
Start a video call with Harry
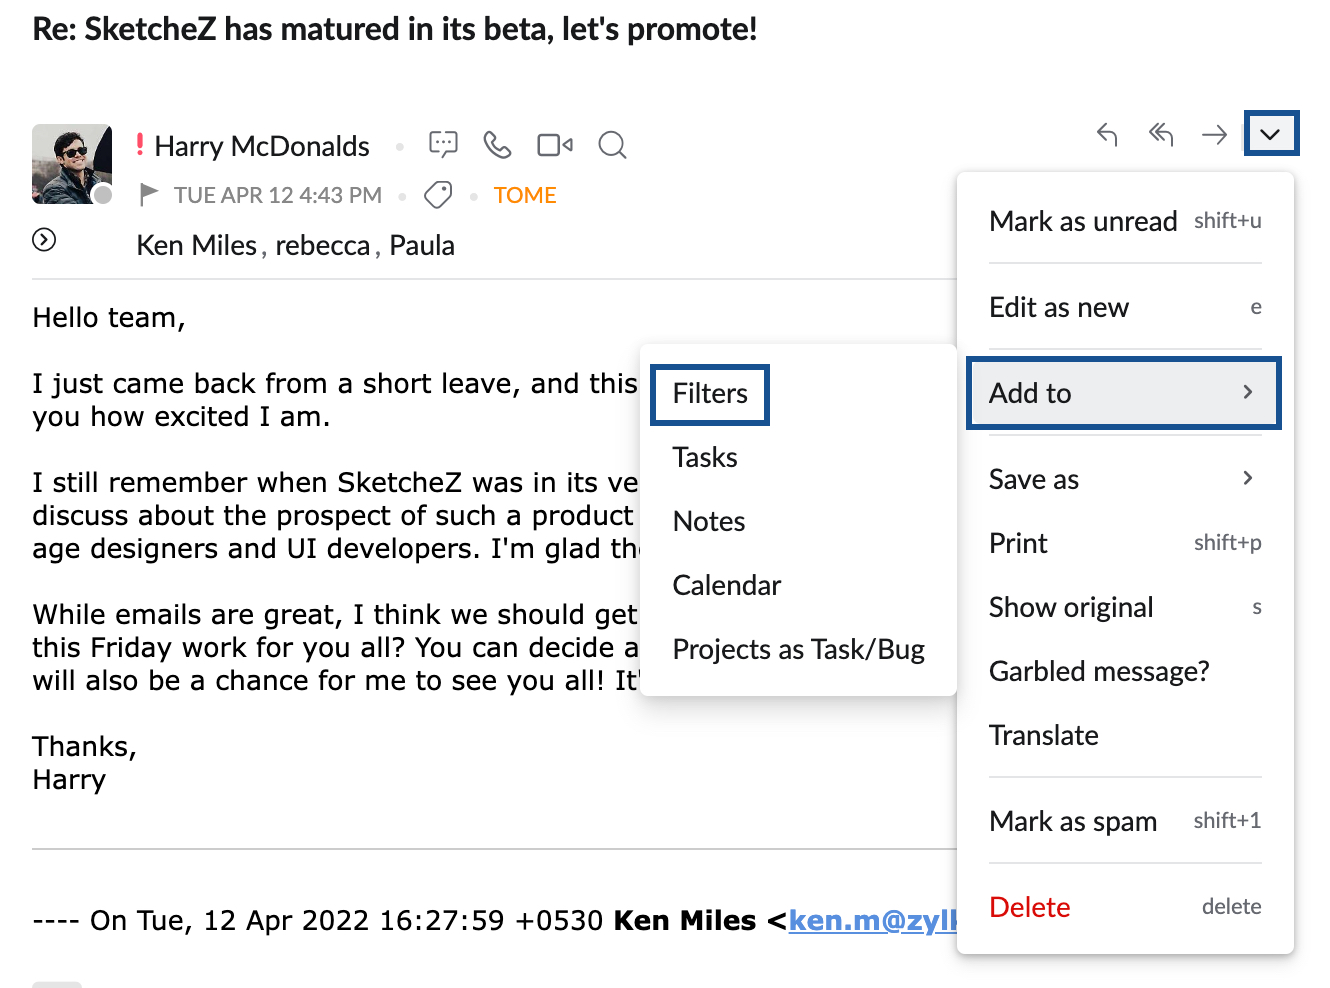click(x=554, y=145)
